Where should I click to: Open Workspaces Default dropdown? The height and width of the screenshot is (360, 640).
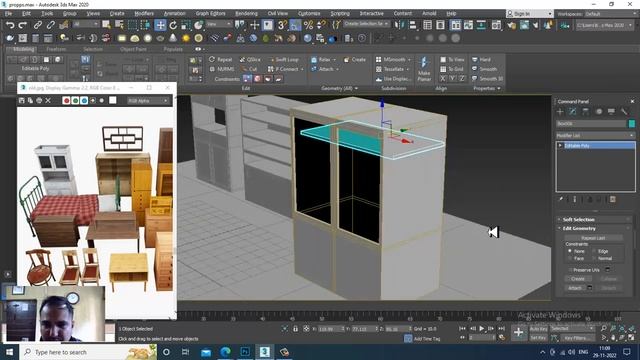pos(611,13)
